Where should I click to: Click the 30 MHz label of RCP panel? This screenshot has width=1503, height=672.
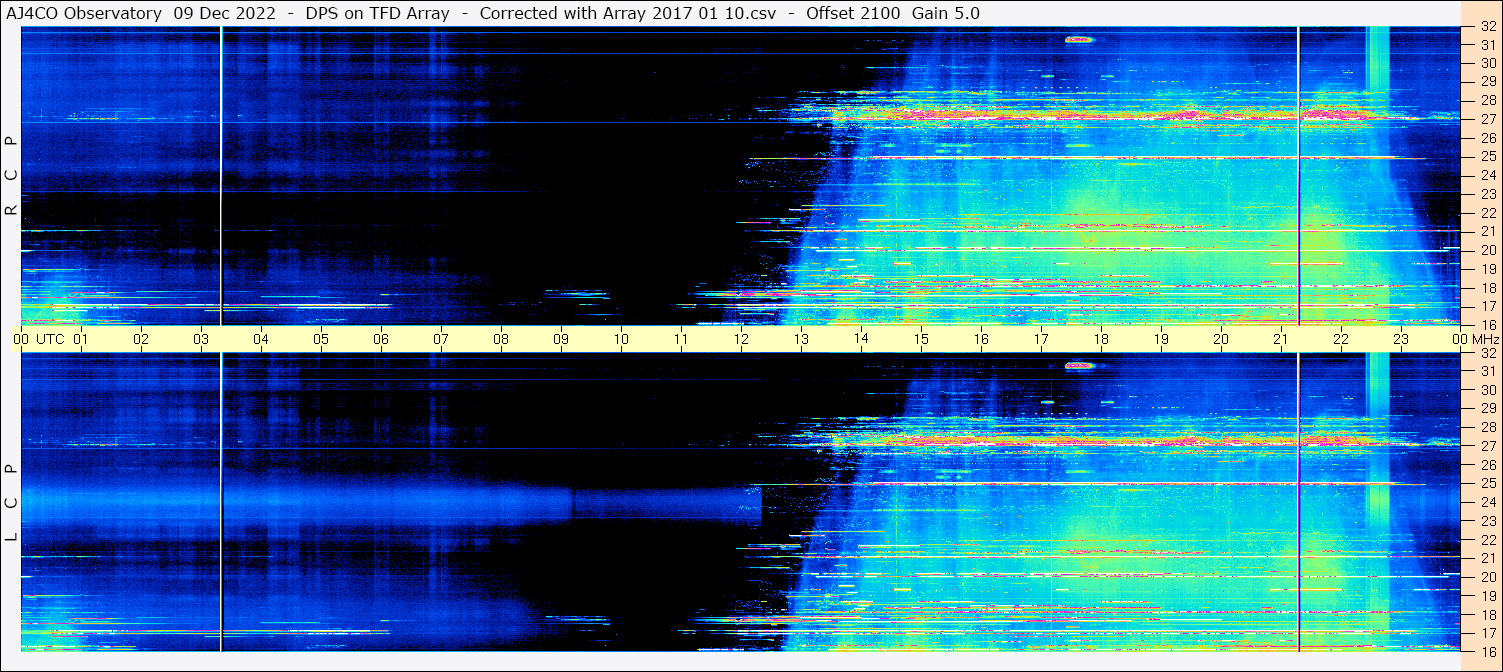click(1487, 63)
